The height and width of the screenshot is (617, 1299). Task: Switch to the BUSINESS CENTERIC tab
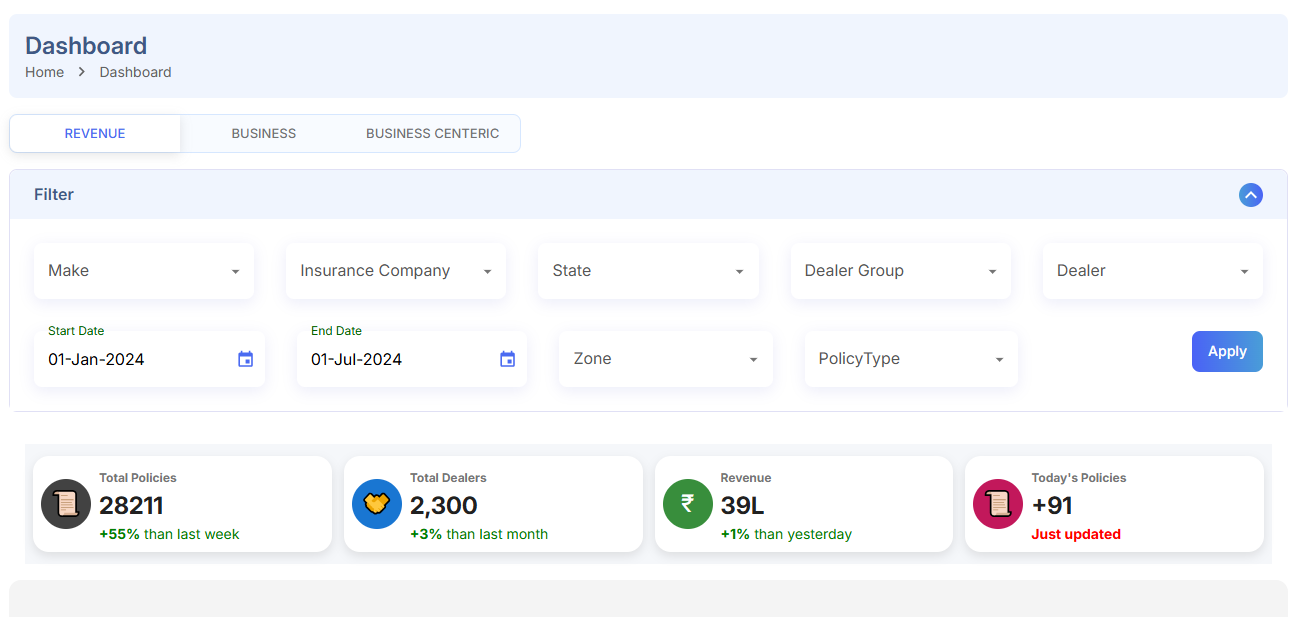click(x=432, y=133)
